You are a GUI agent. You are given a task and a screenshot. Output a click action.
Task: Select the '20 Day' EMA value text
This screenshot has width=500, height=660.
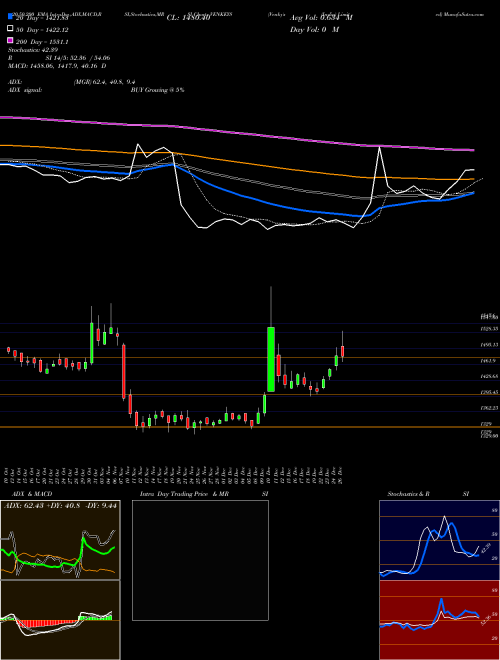[x=43, y=18]
